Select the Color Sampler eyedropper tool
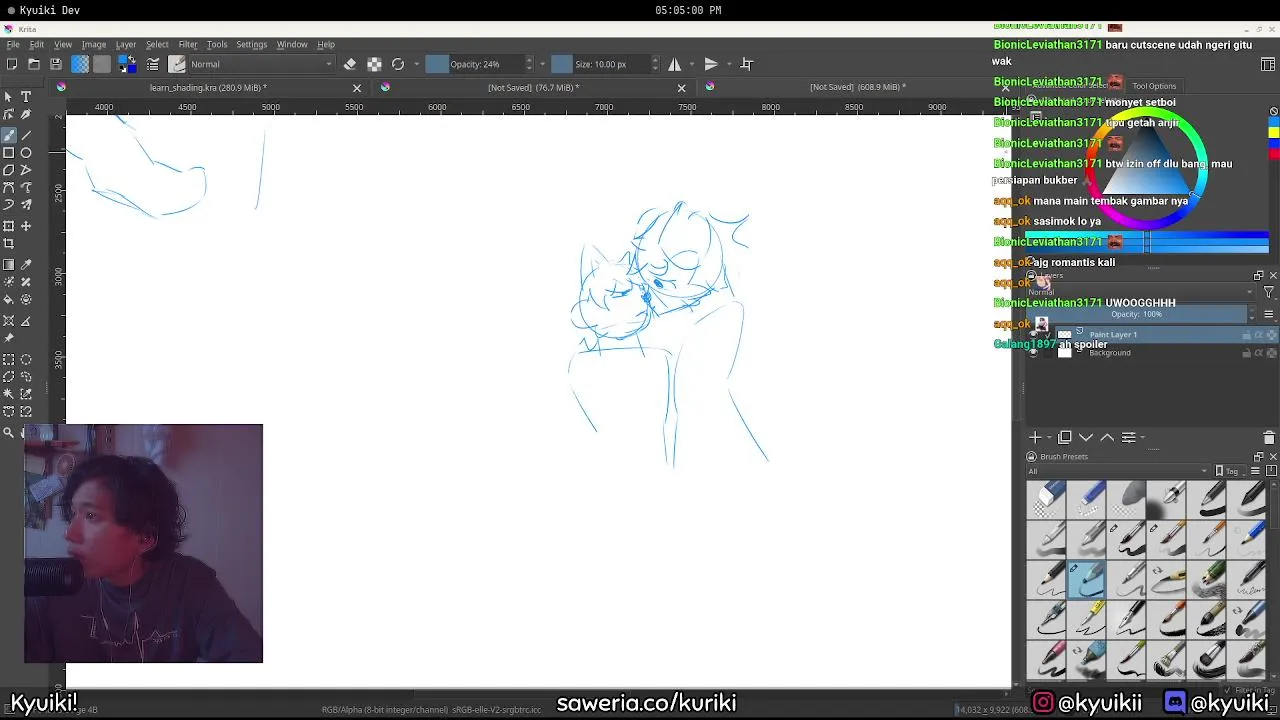 (26, 265)
